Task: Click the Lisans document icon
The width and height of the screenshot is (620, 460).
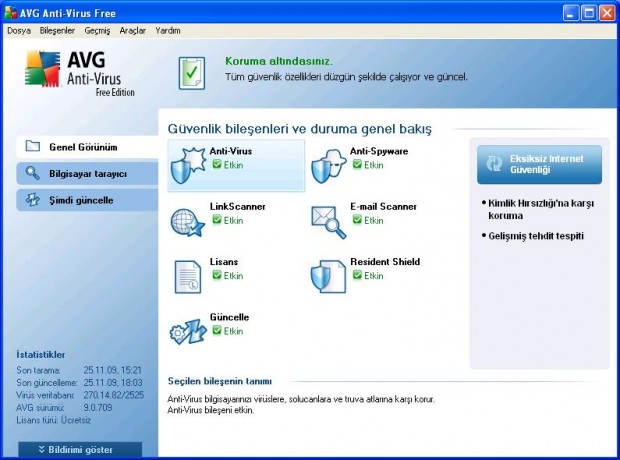Action: (x=187, y=277)
